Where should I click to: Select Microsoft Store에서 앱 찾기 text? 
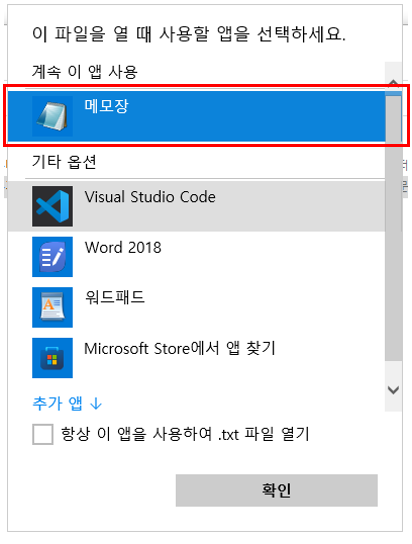coord(180,348)
